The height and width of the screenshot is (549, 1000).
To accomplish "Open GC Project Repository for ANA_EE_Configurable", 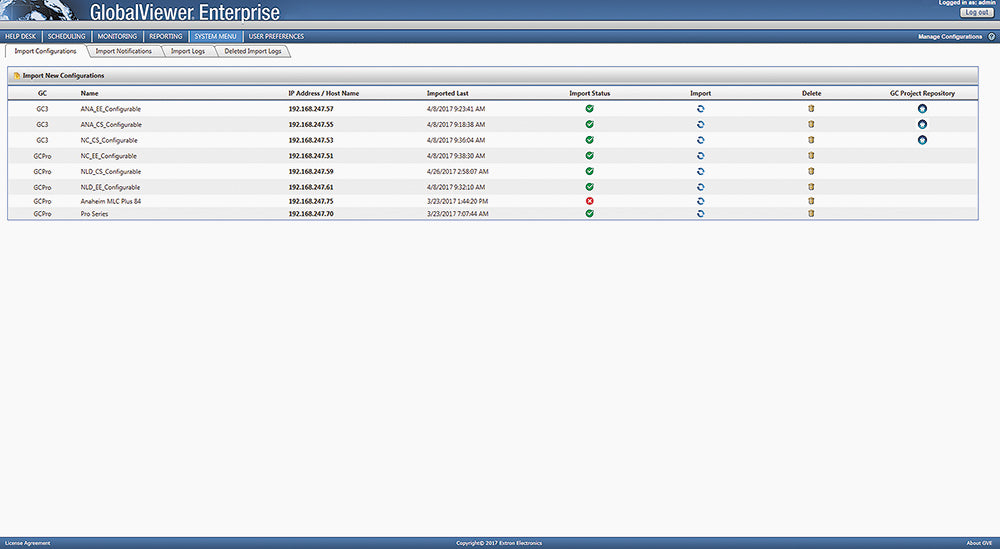I will [x=922, y=108].
